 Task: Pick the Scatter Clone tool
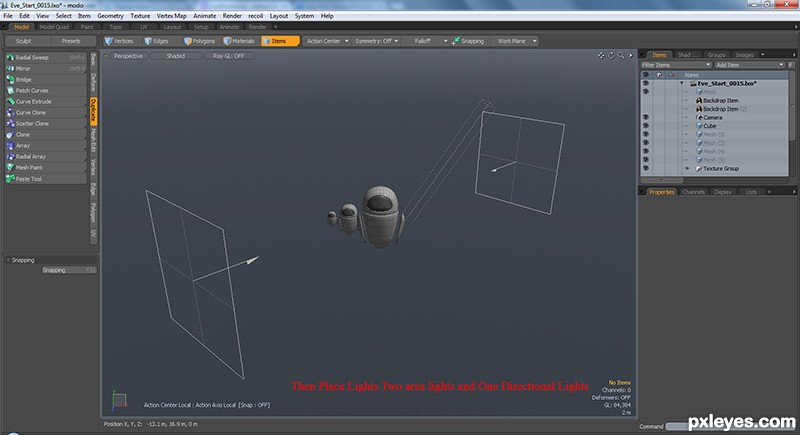(x=46, y=123)
